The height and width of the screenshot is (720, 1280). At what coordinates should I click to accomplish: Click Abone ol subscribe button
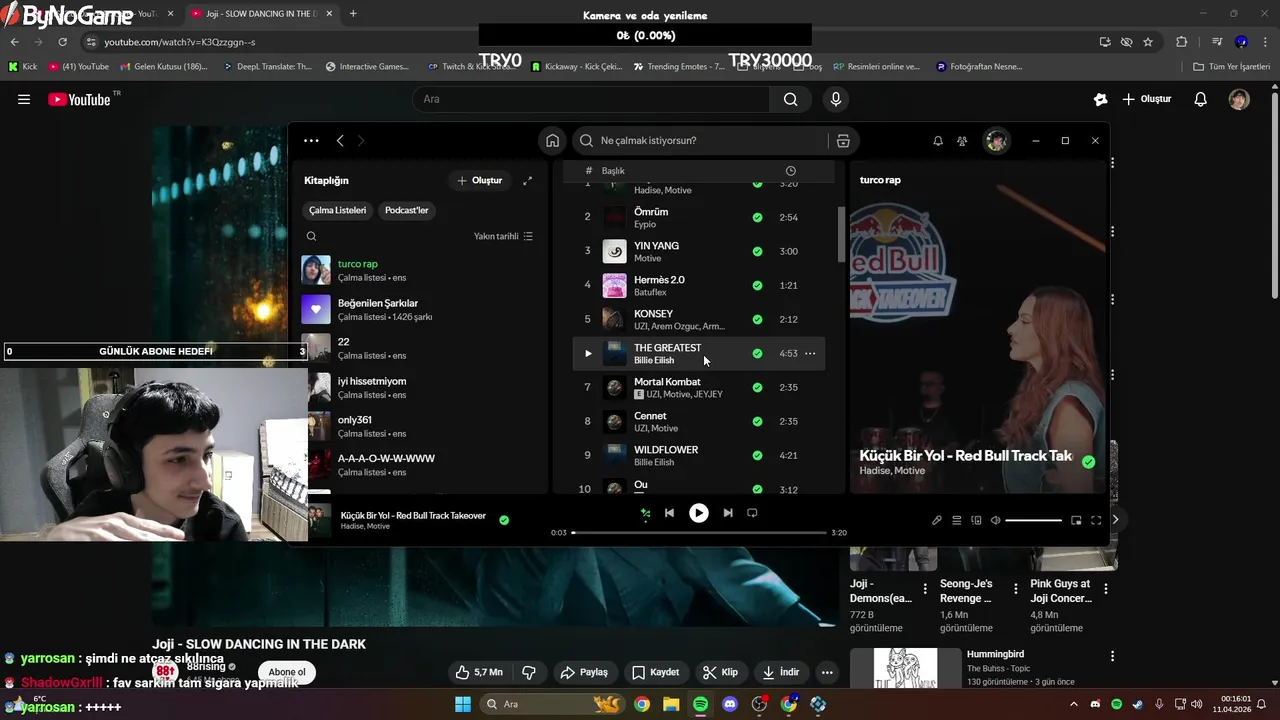tap(287, 672)
